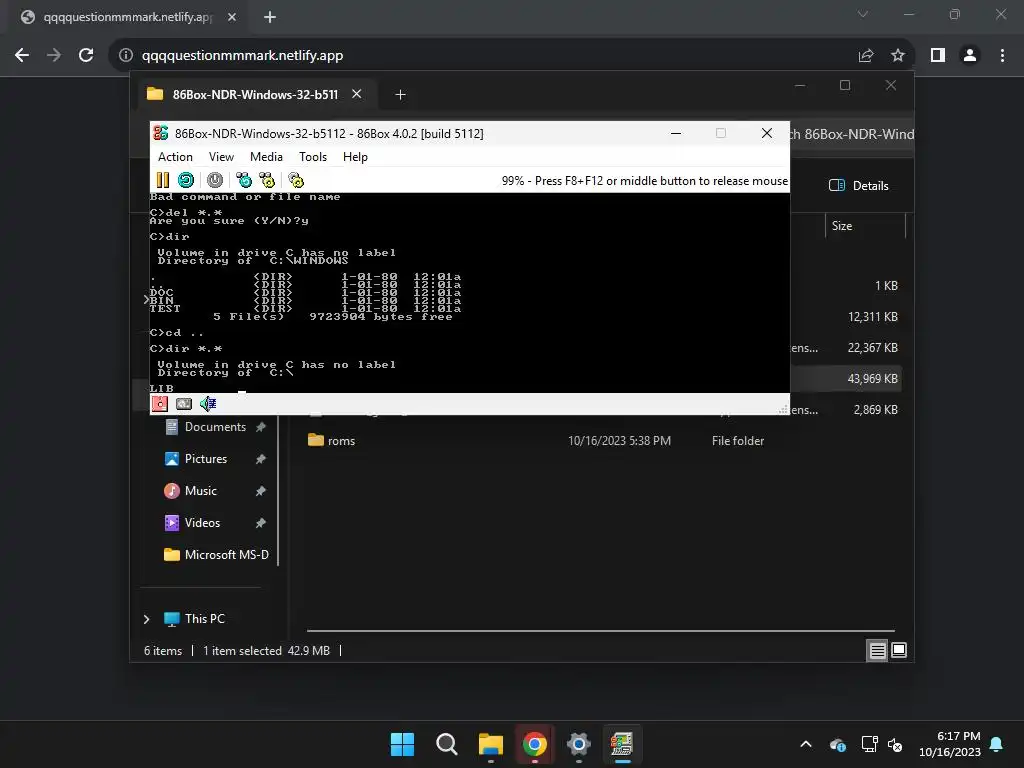Screen dimensions: 1024x768
Task: Click the teal hard reset icon
Action: coord(186,180)
